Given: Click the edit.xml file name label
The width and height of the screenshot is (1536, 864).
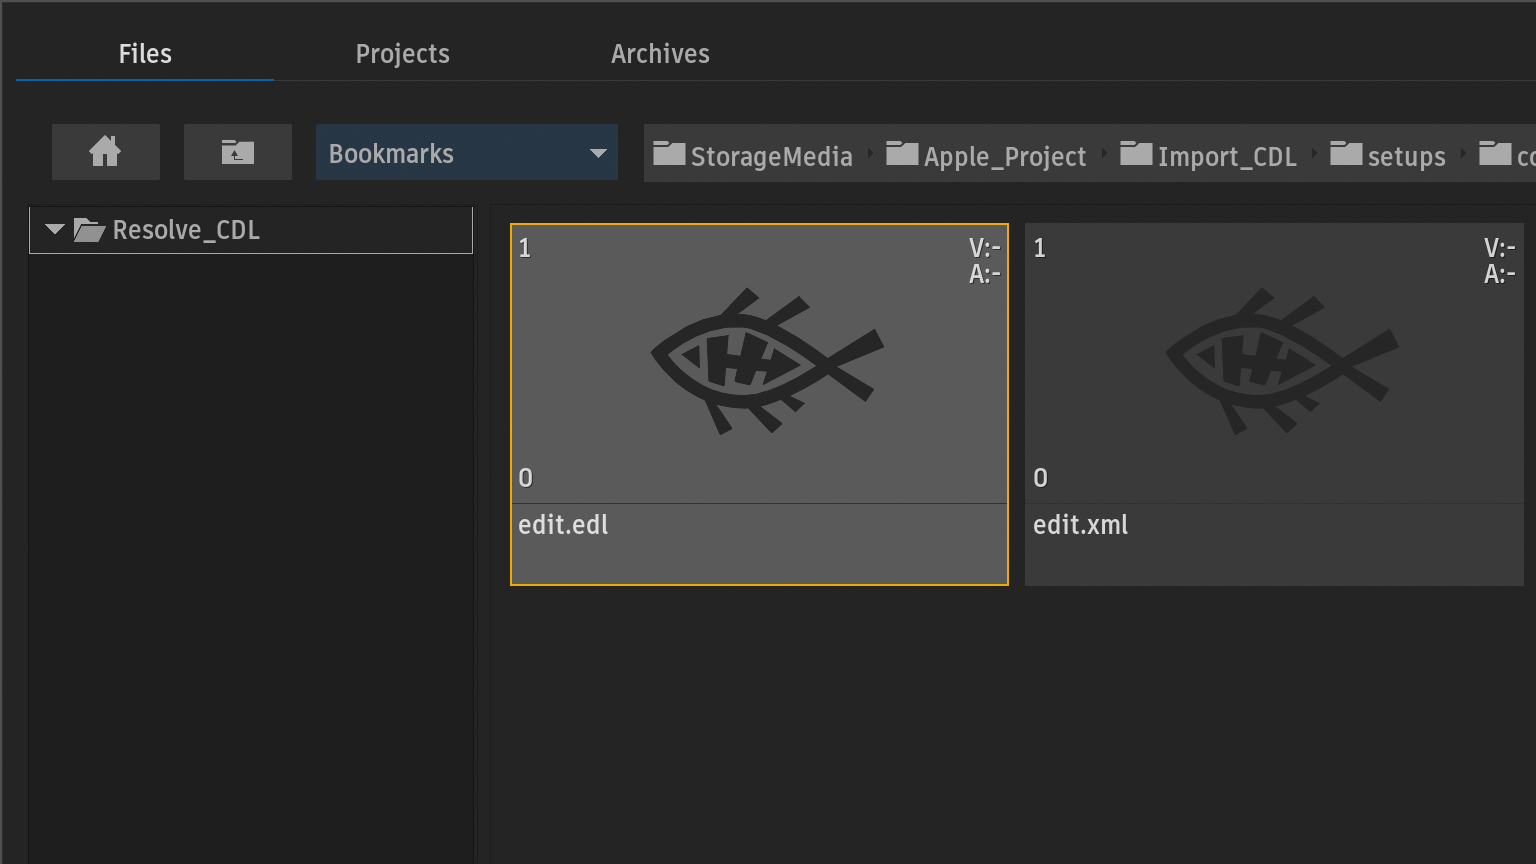Looking at the screenshot, I should [x=1080, y=525].
